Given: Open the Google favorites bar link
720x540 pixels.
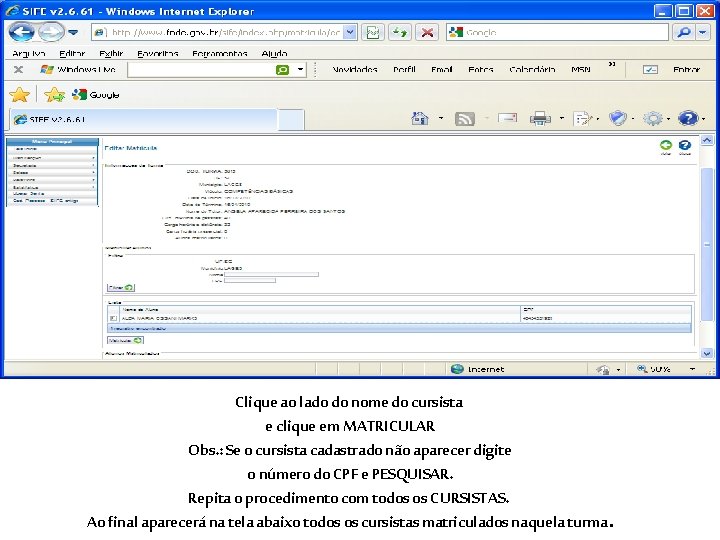Looking at the screenshot, I should click(x=96, y=95).
